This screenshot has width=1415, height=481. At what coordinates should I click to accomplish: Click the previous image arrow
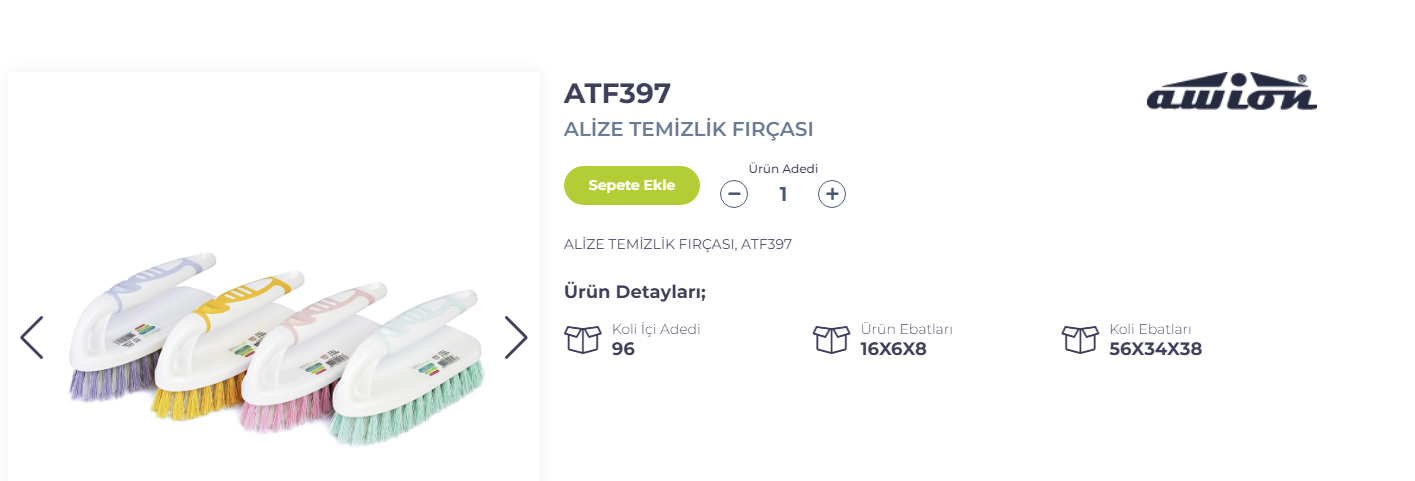point(32,338)
